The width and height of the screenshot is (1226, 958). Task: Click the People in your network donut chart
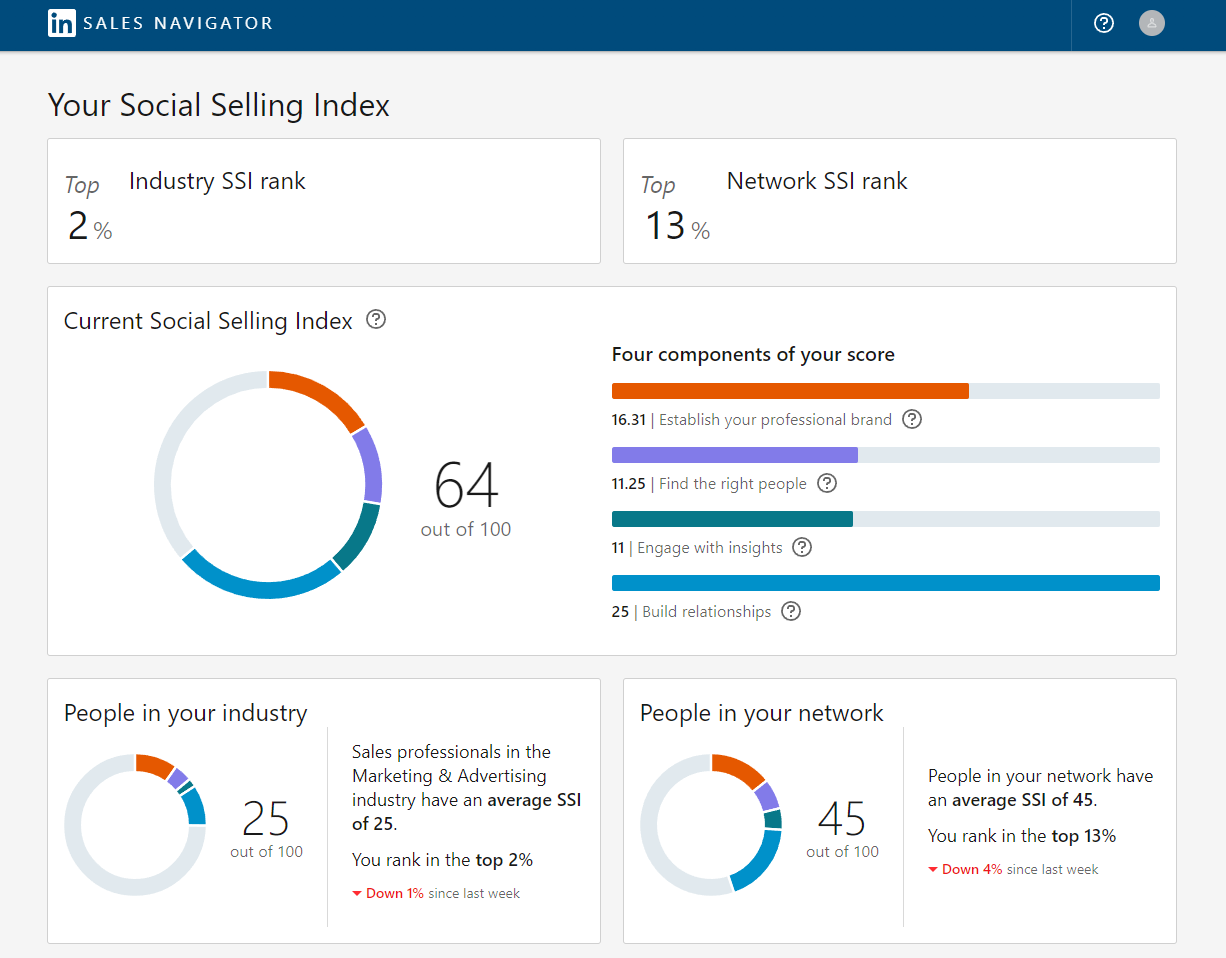(711, 822)
